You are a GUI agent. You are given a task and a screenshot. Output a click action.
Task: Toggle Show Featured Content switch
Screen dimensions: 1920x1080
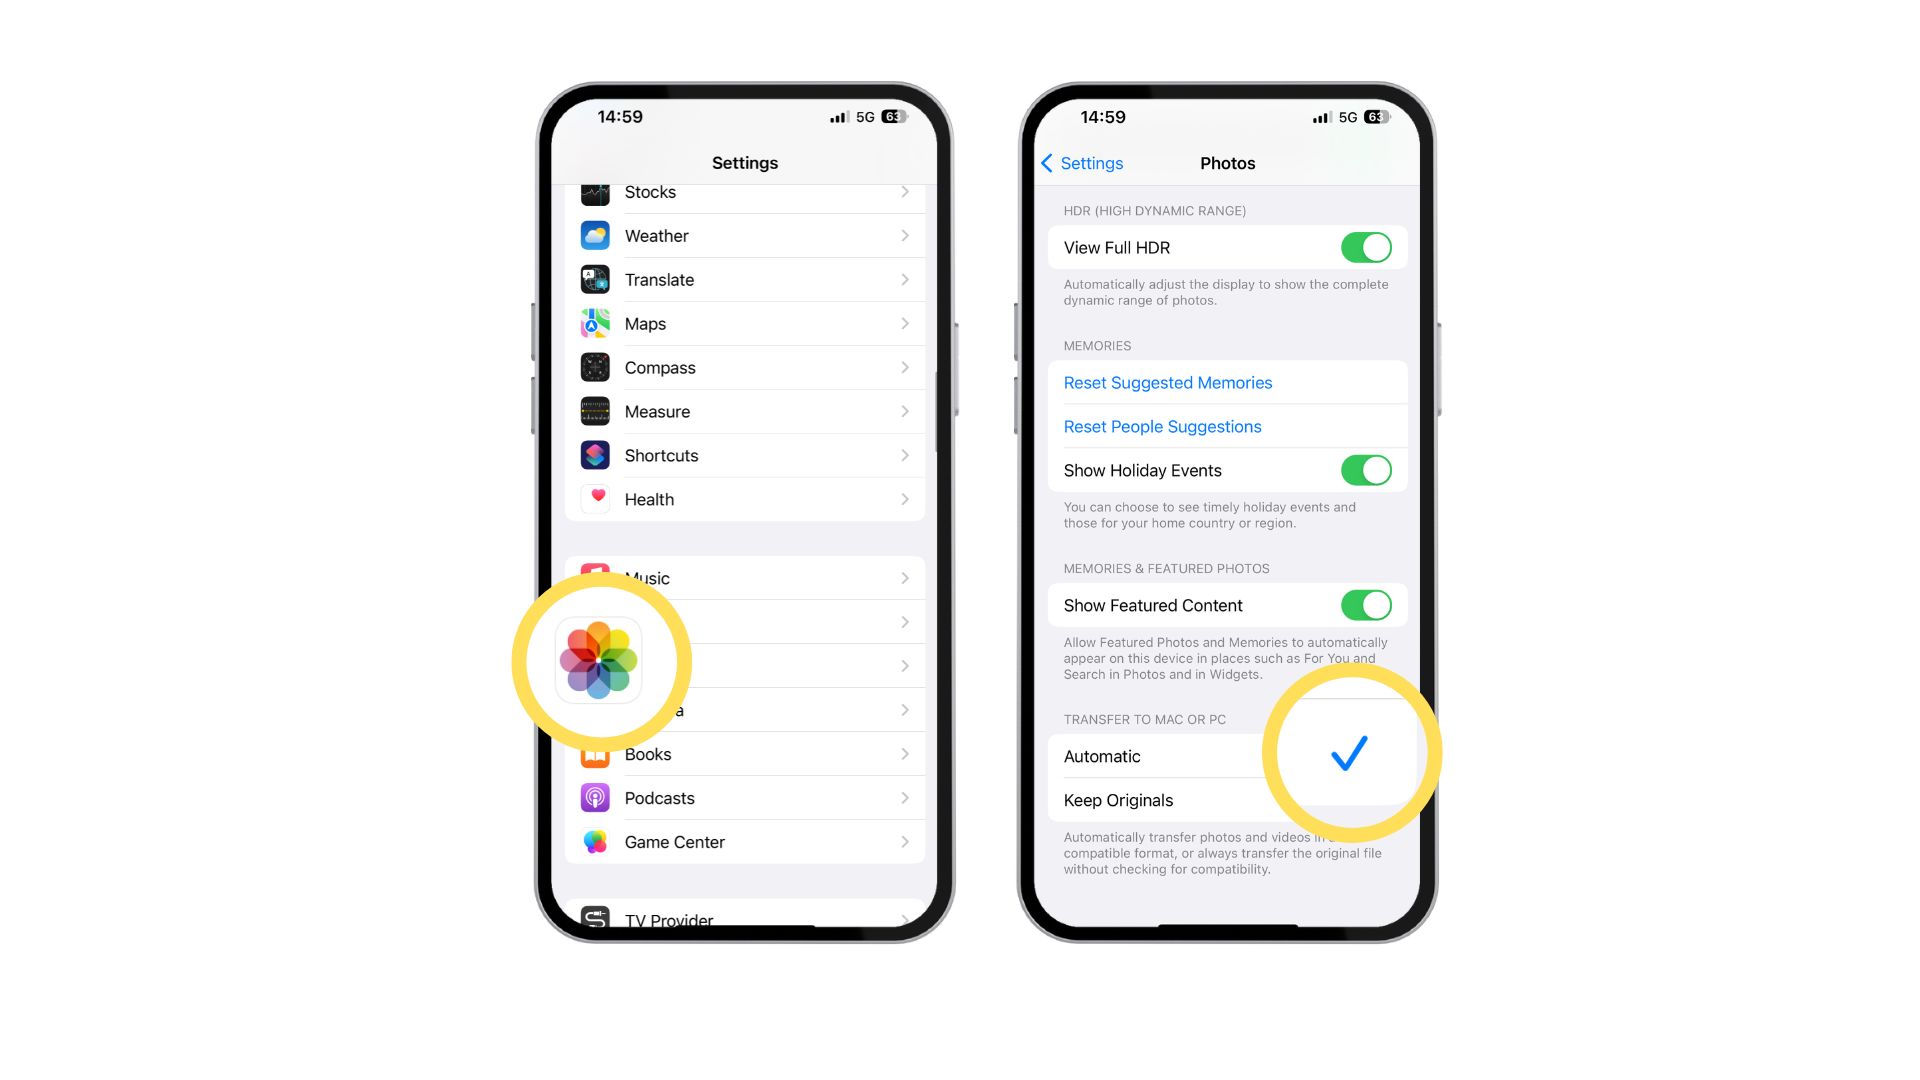(x=1366, y=605)
